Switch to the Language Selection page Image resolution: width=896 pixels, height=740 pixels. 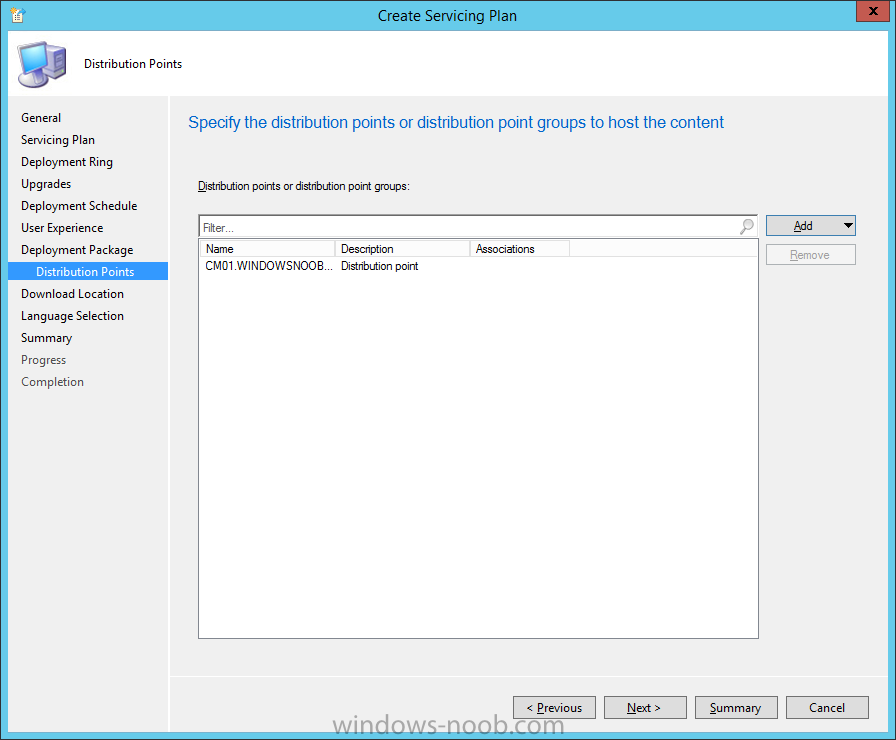coord(73,316)
